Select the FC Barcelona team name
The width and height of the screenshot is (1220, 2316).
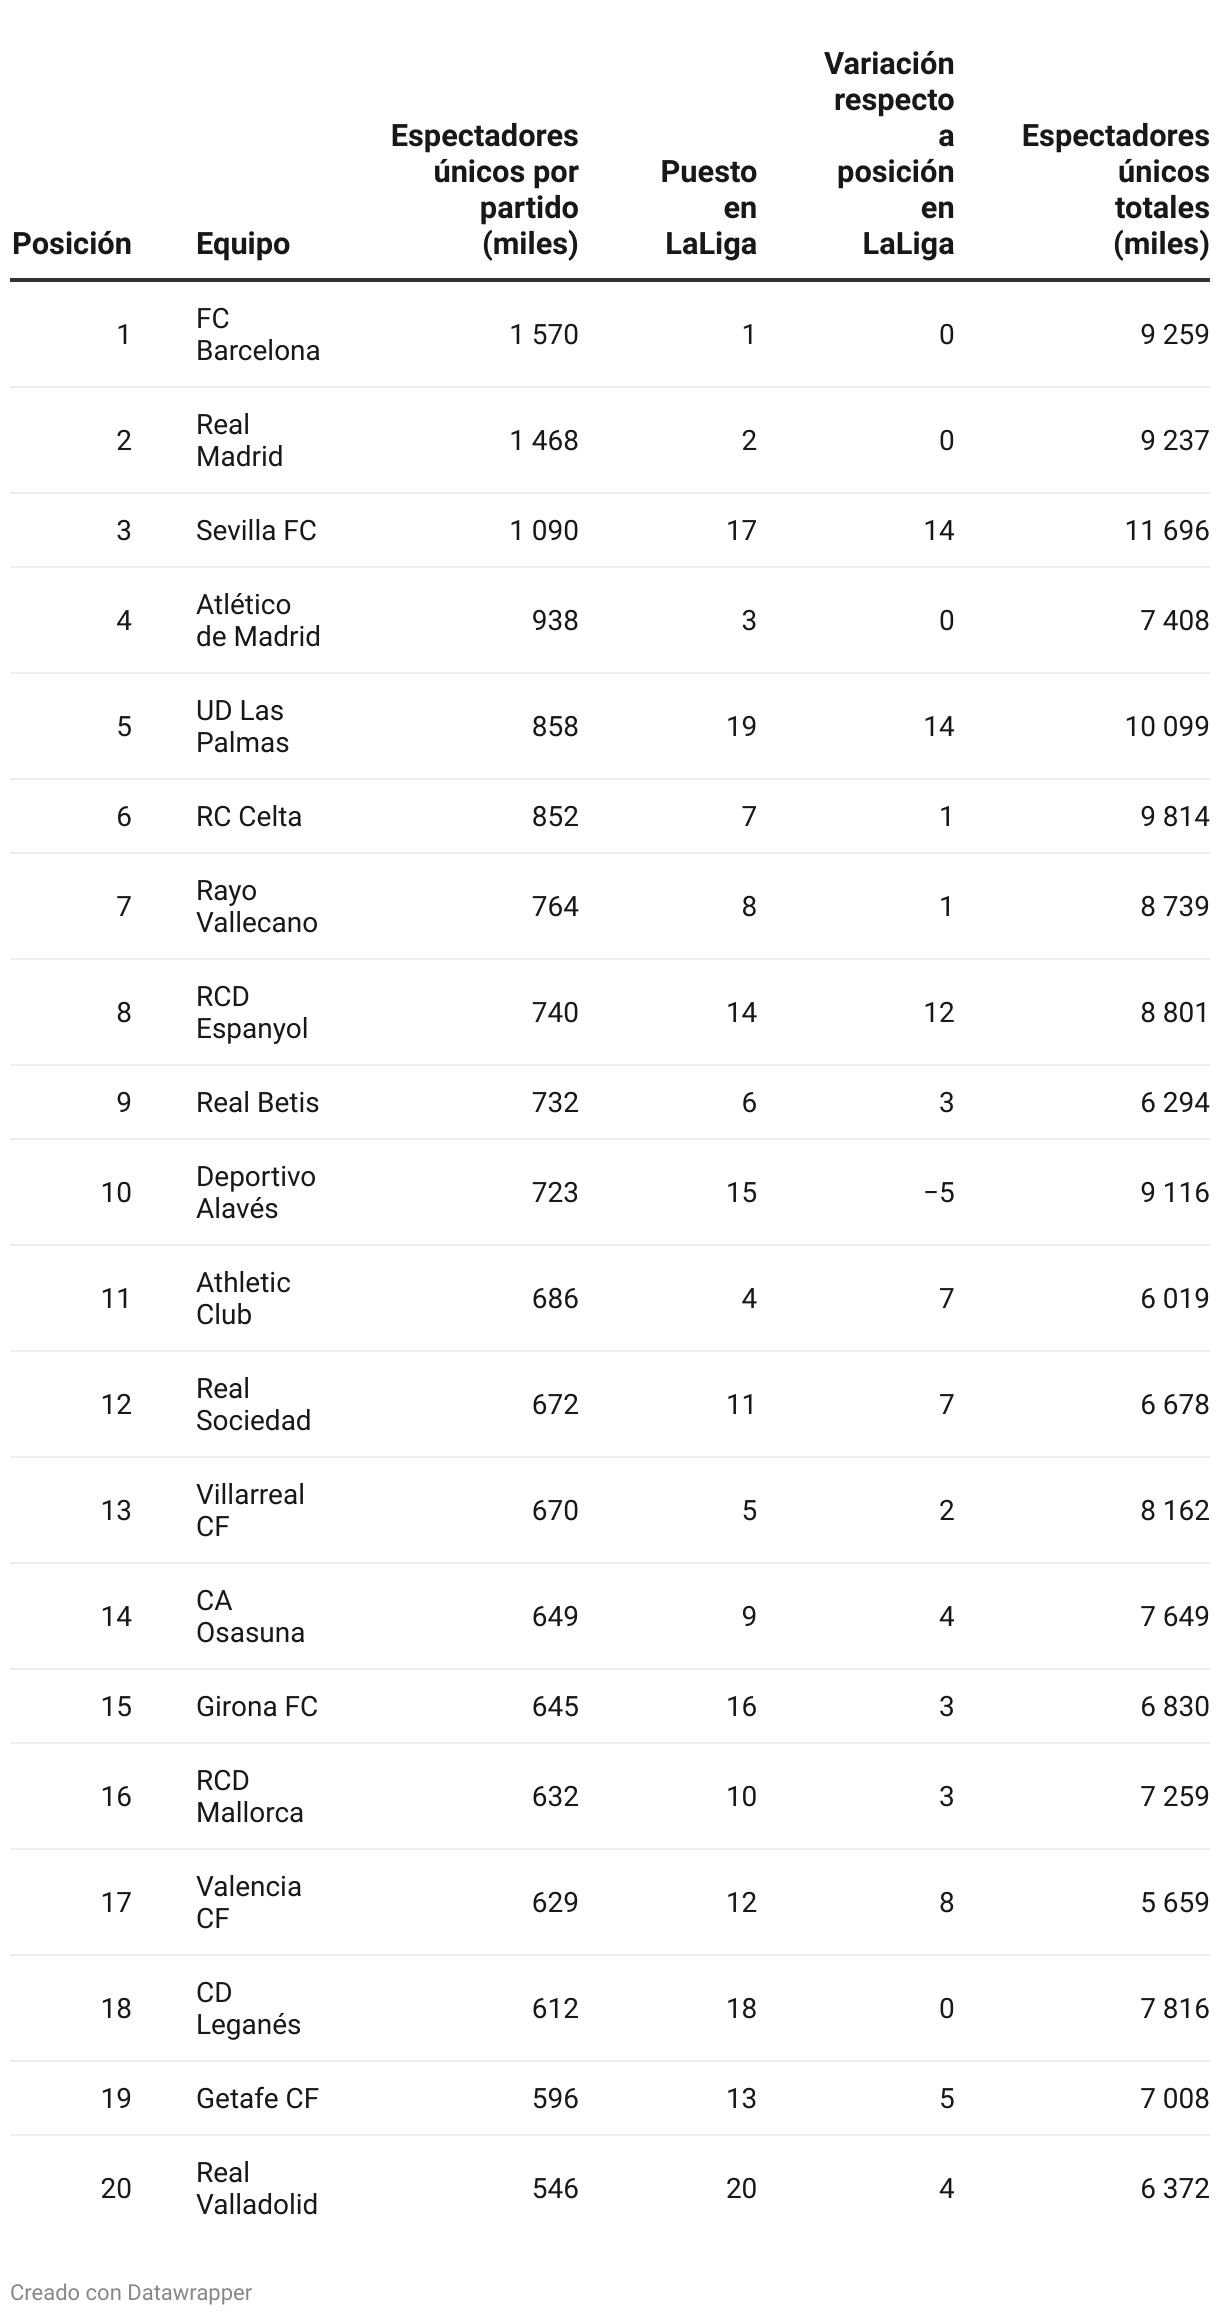[258, 335]
